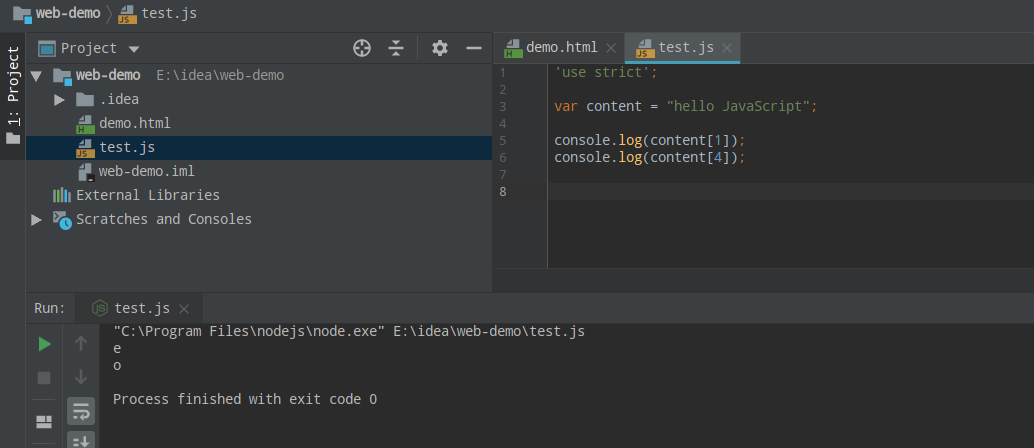Rerun test.js with green play button

click(44, 344)
